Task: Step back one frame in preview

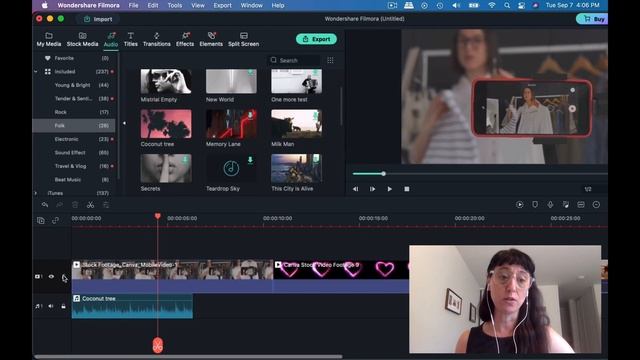Action: coord(356,189)
